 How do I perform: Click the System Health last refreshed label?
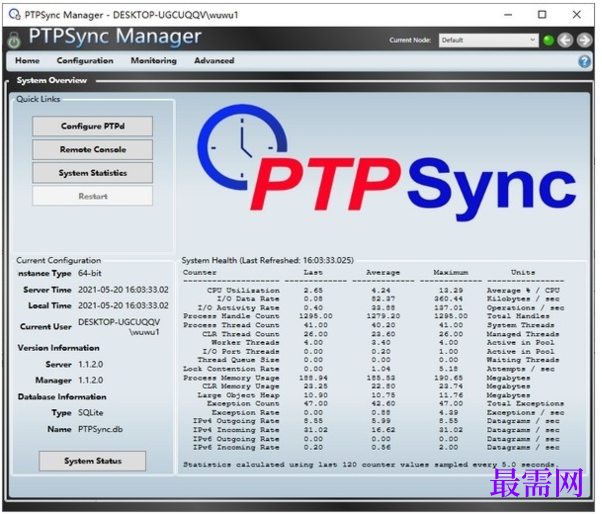point(268,261)
